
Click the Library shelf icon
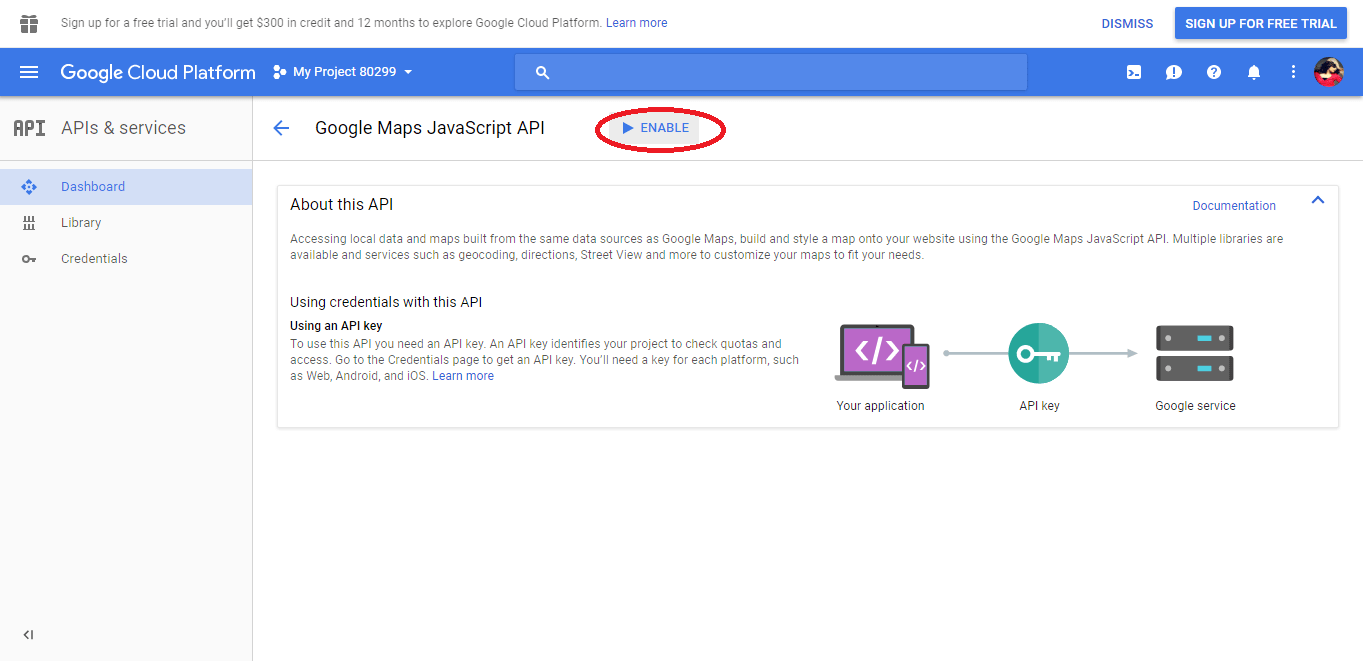[x=29, y=223]
